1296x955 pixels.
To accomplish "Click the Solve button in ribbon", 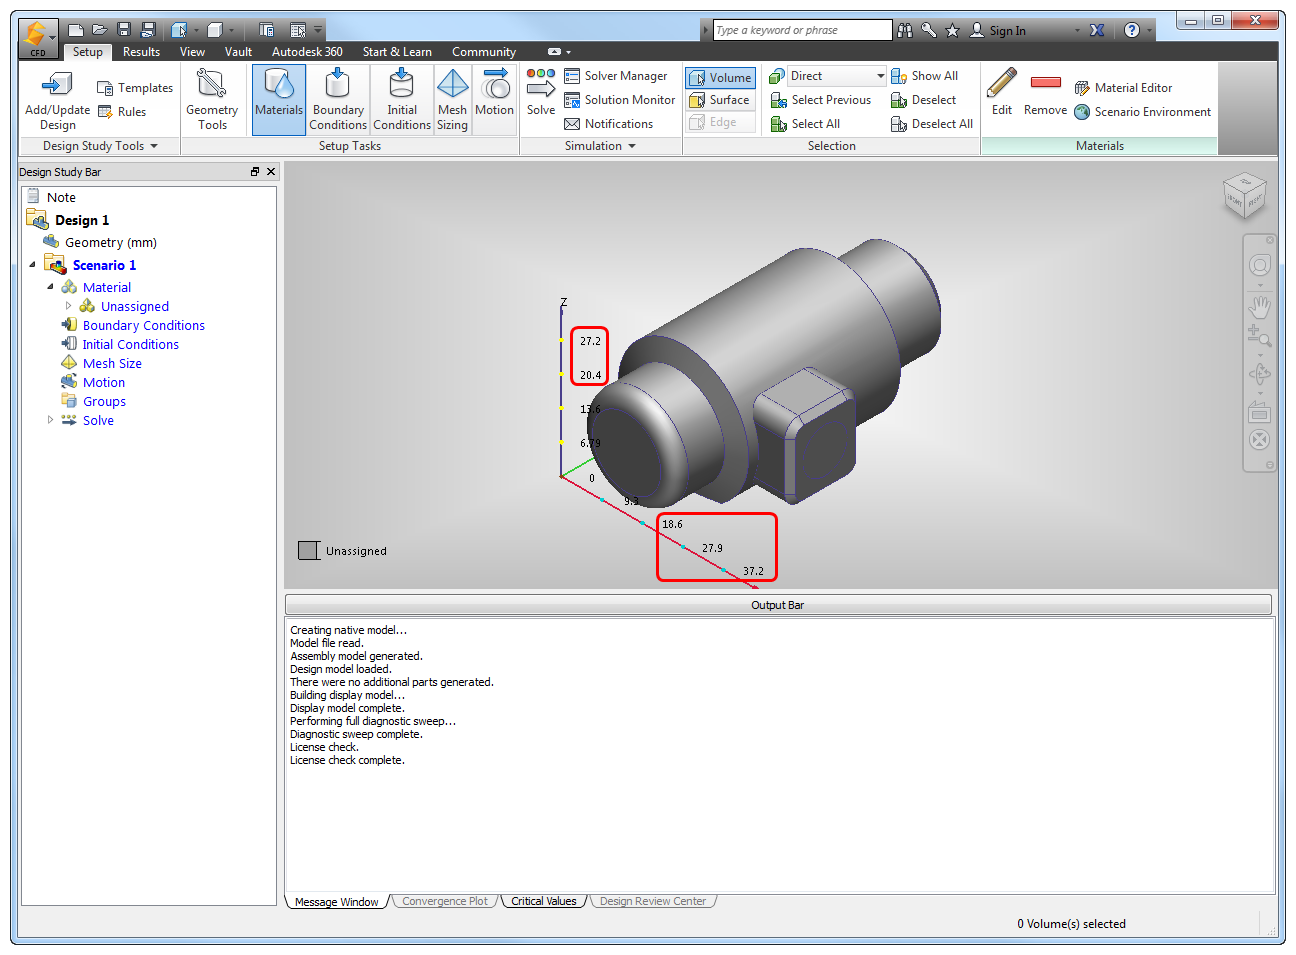I will click(541, 92).
